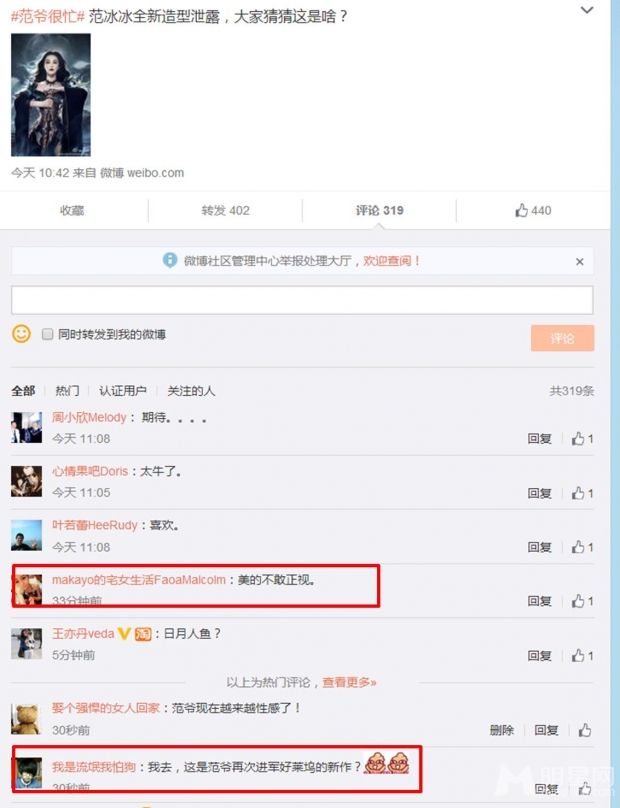Enable 同时转发到我的微博 checkbox
The height and width of the screenshot is (808, 620).
click(x=47, y=334)
